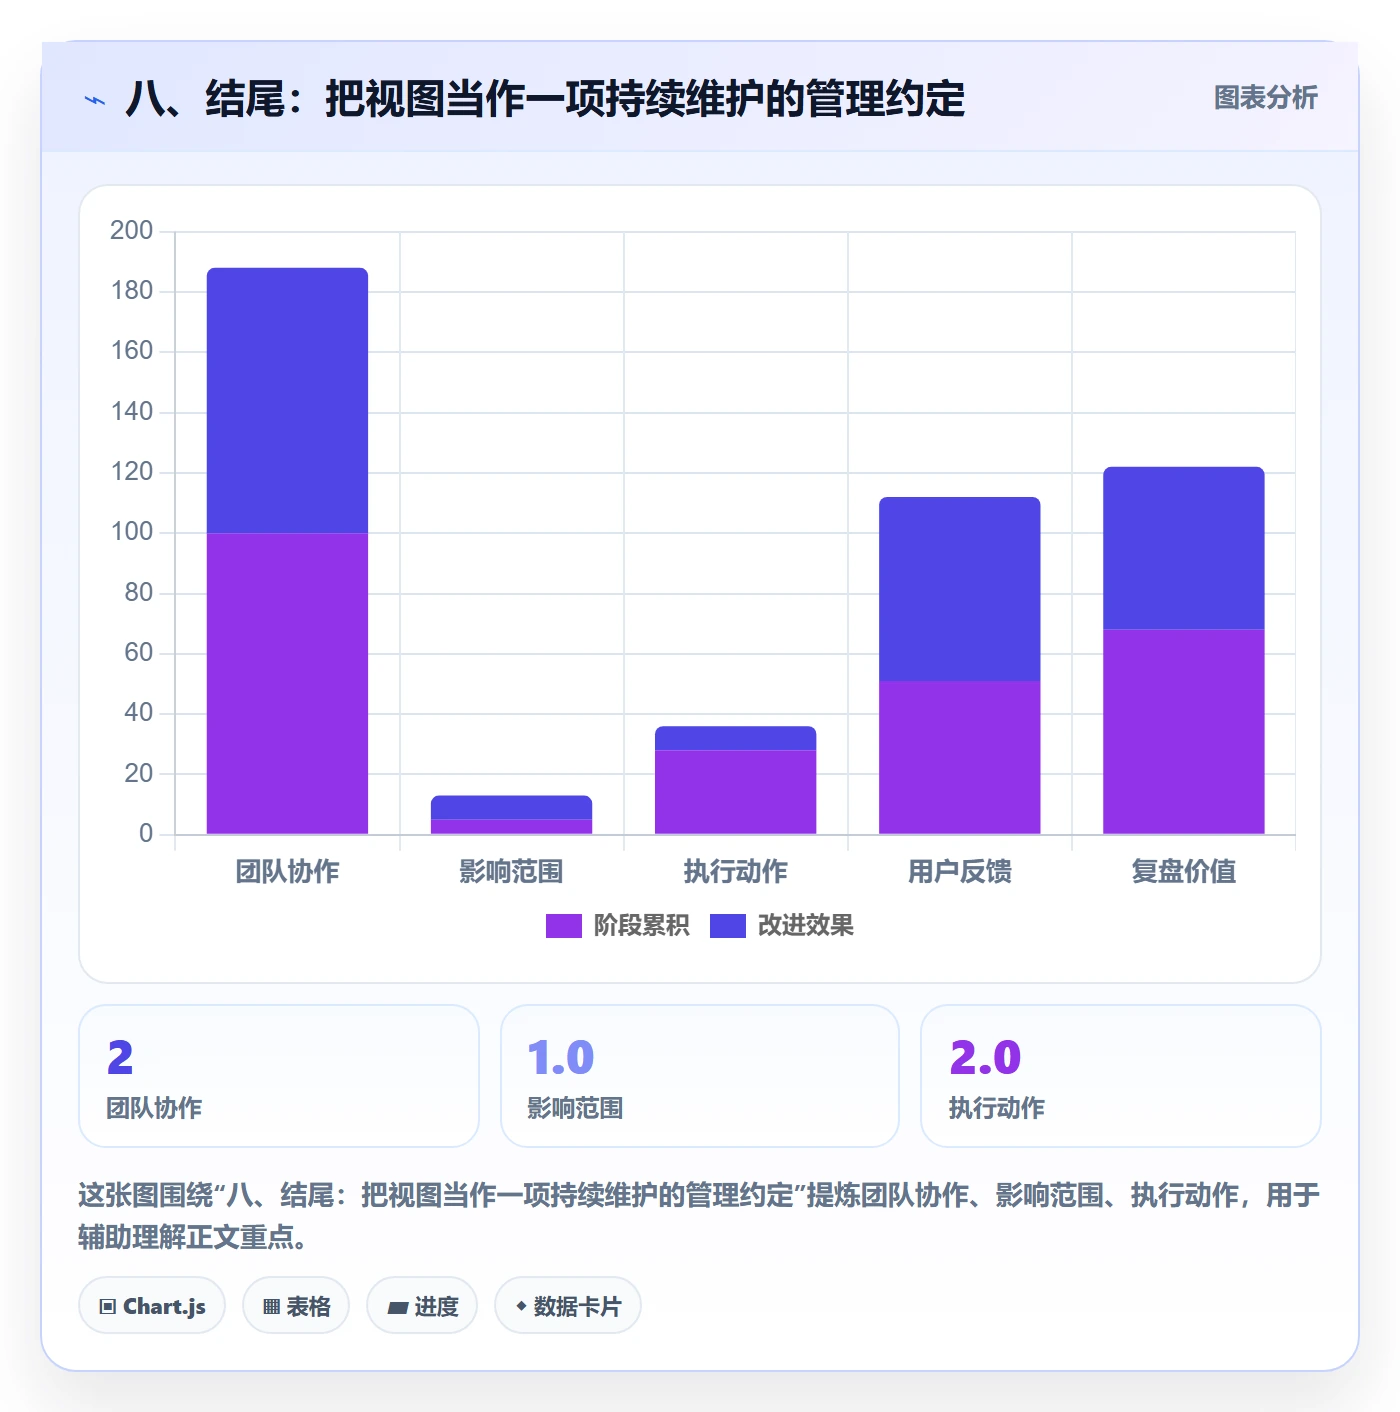Click the 执行动作 x-axis label
1400x1412 pixels.
pos(735,872)
